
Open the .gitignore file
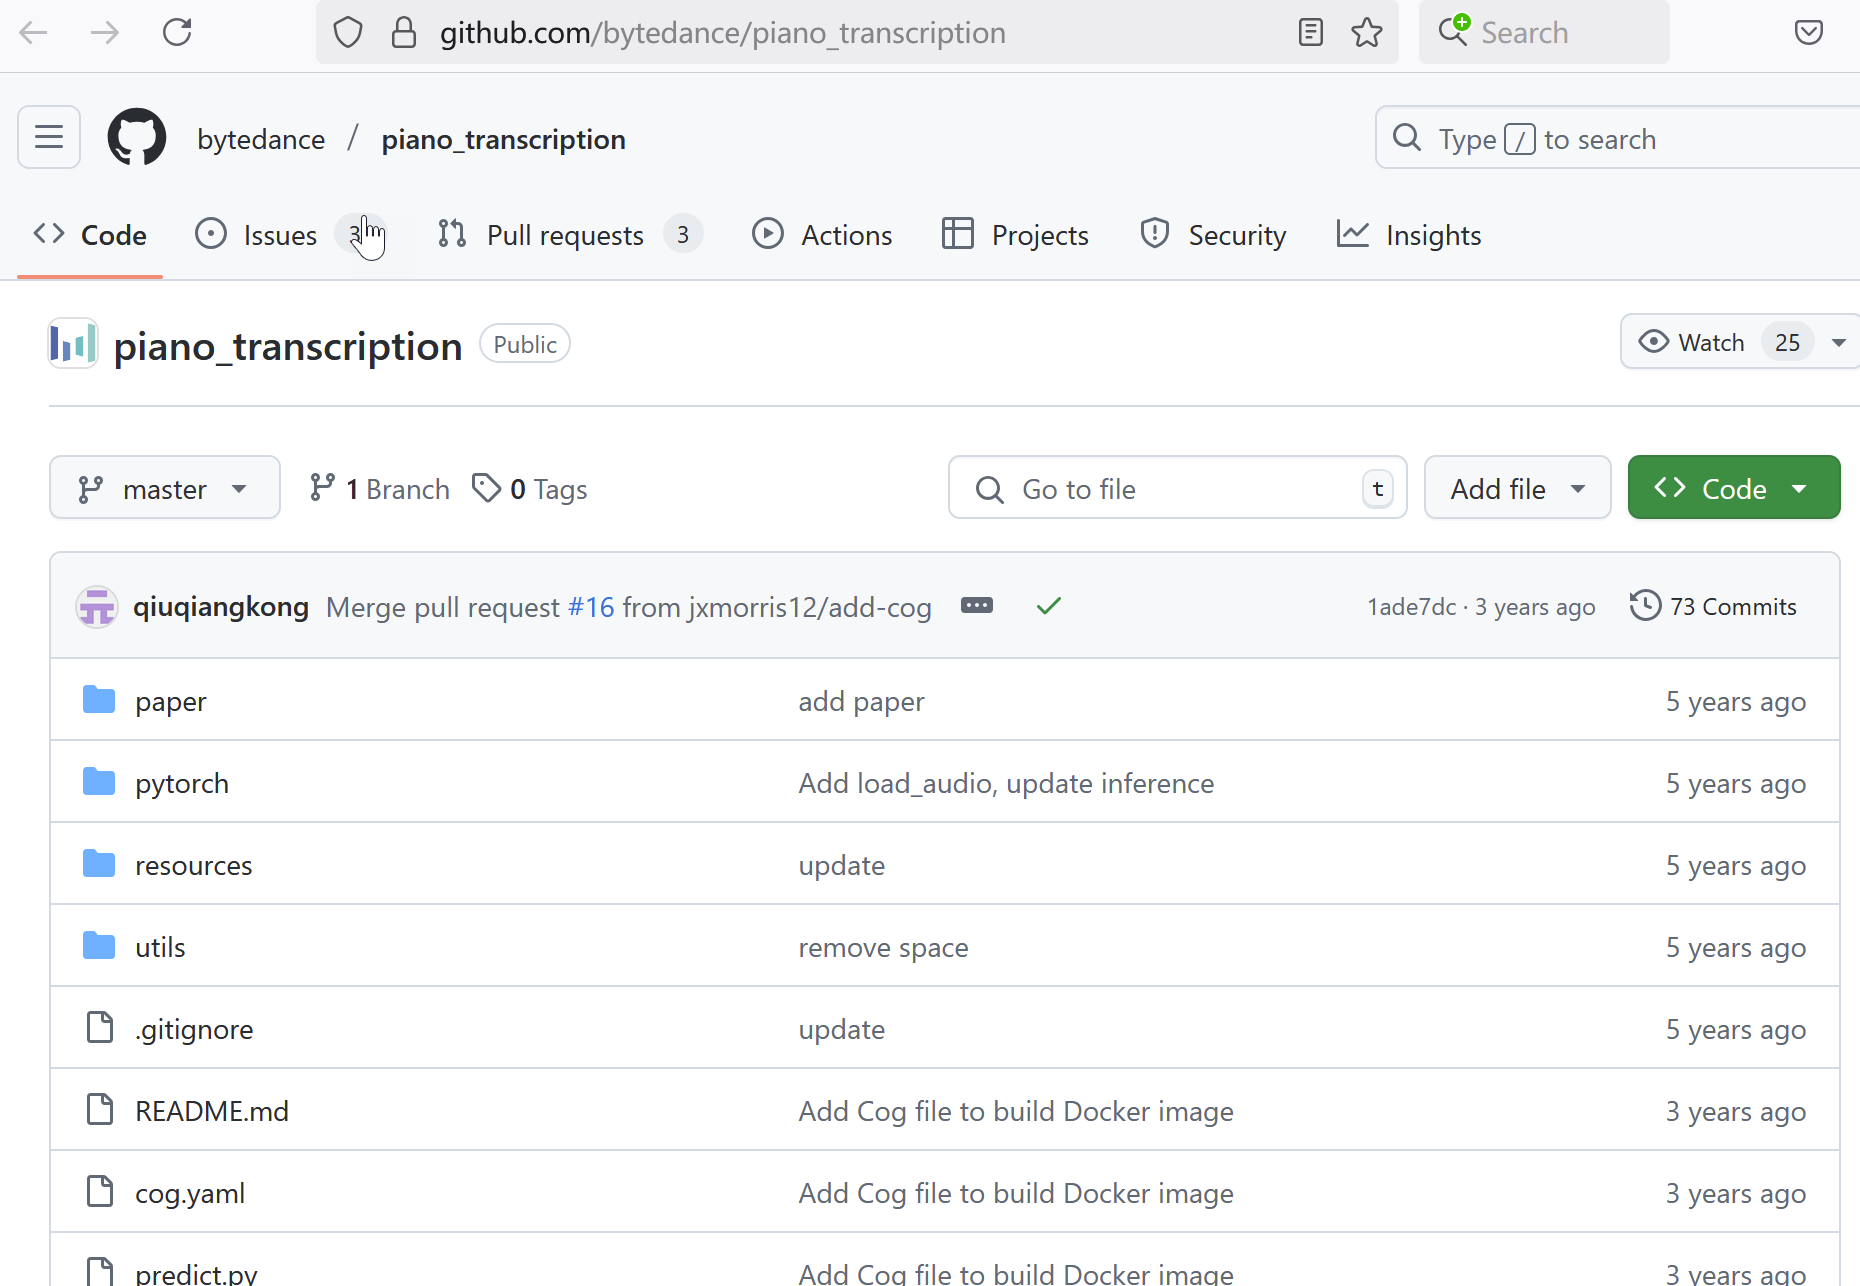click(194, 1029)
